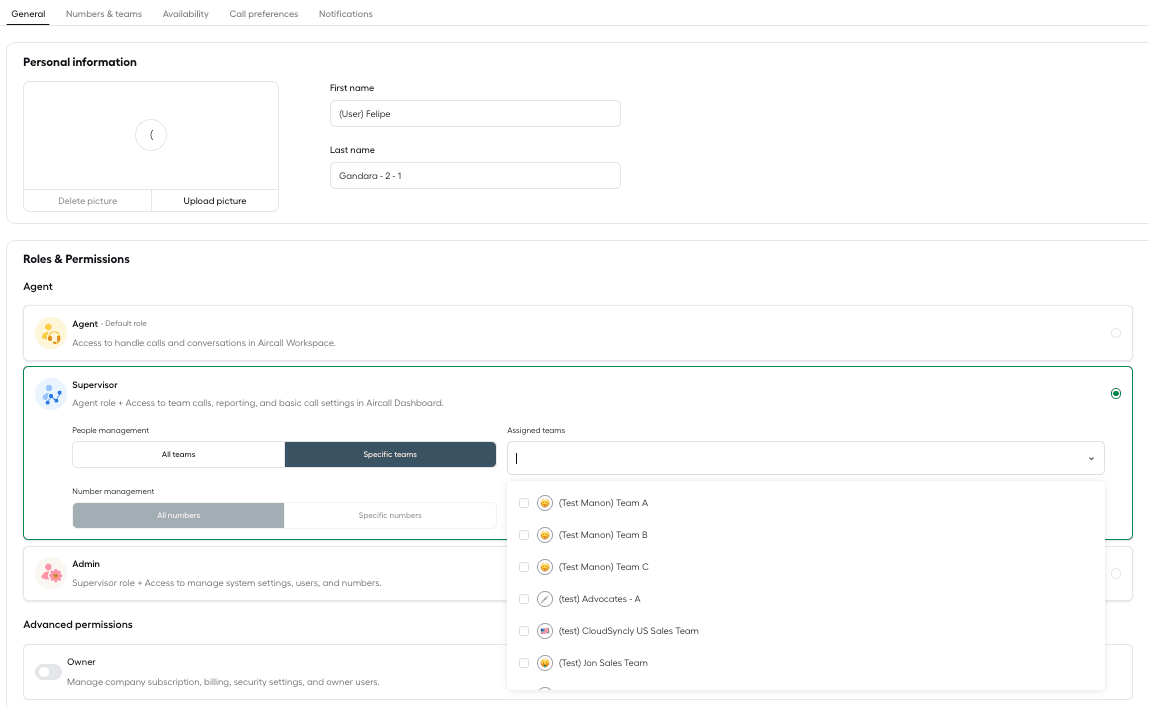Check the (Test Manon) Team B checkbox
Image resolution: width=1149 pixels, height=707 pixels.
(x=524, y=536)
